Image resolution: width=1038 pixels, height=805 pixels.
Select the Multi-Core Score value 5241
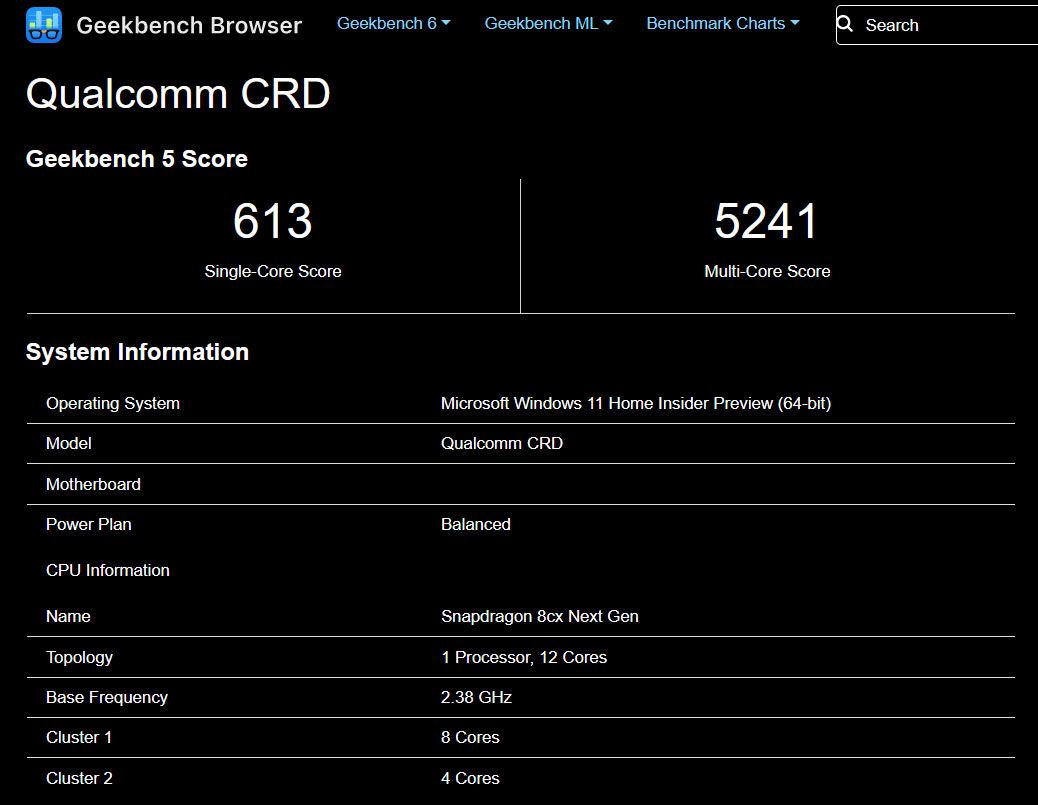tap(767, 221)
